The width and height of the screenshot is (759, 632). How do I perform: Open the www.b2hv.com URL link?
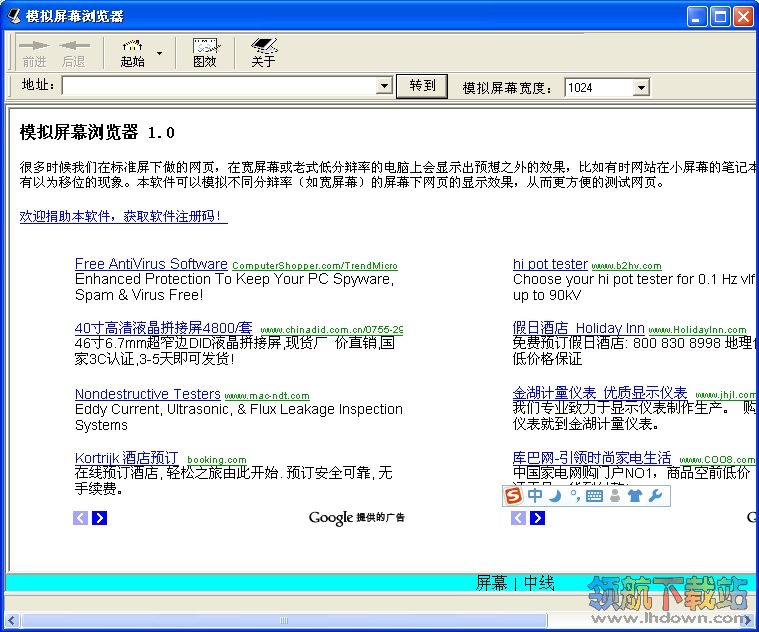pyautogui.click(x=626, y=266)
